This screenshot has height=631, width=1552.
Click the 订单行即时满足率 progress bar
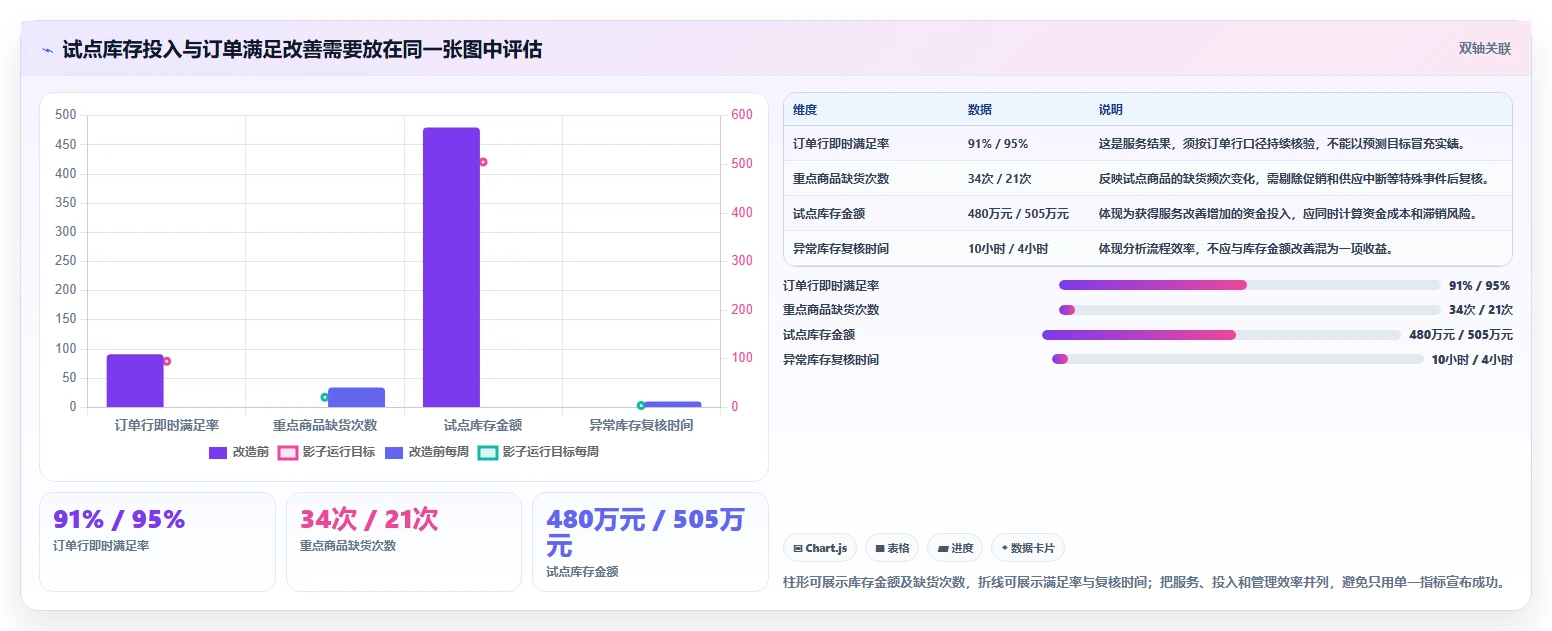1249,285
